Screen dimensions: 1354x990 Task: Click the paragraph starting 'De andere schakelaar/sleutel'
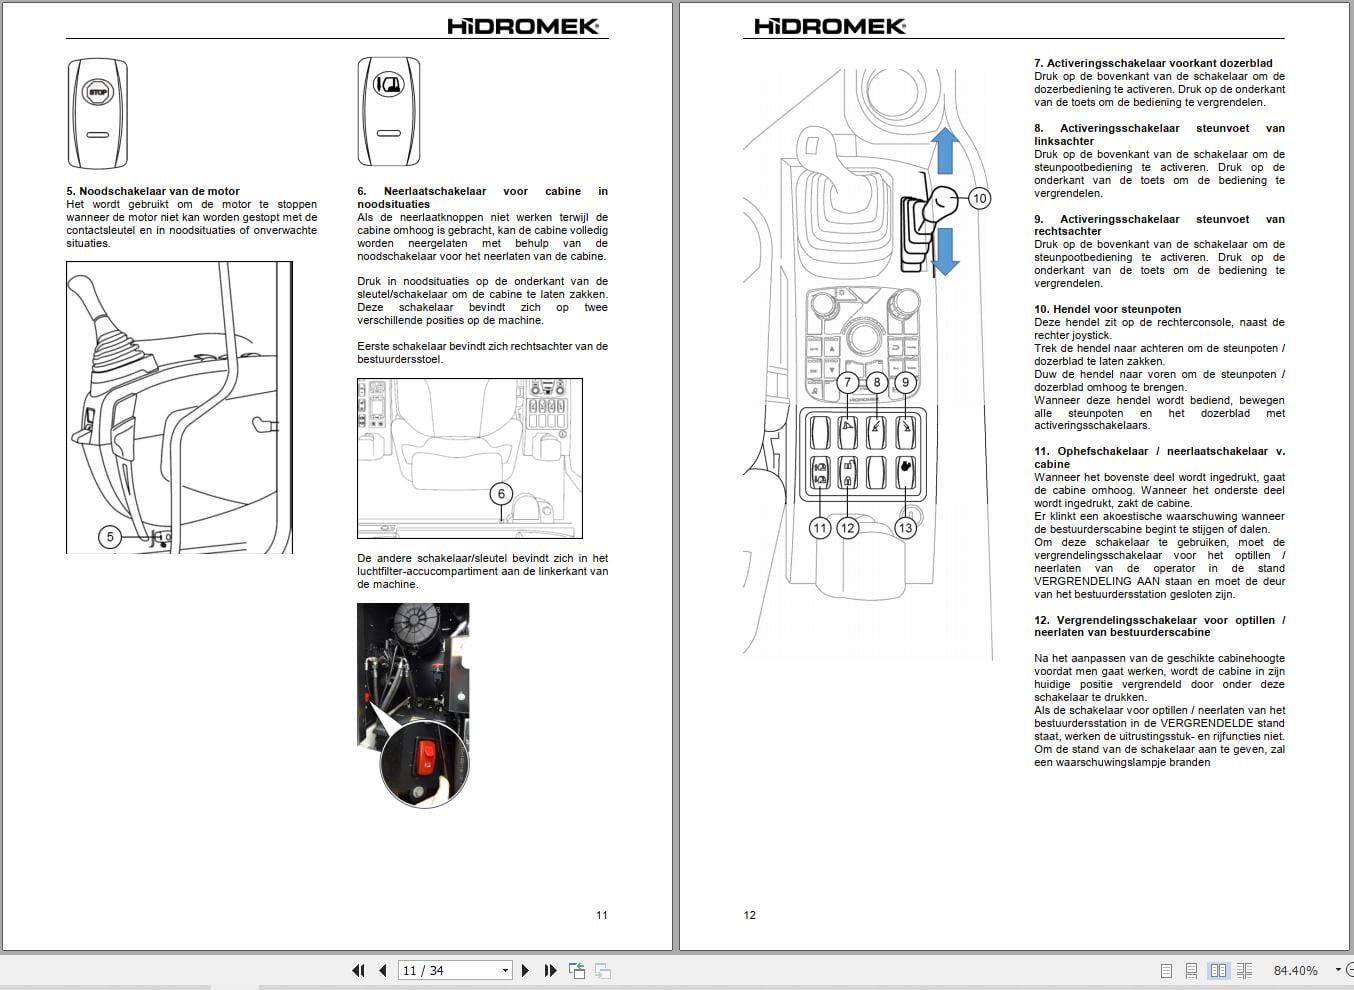(482, 571)
